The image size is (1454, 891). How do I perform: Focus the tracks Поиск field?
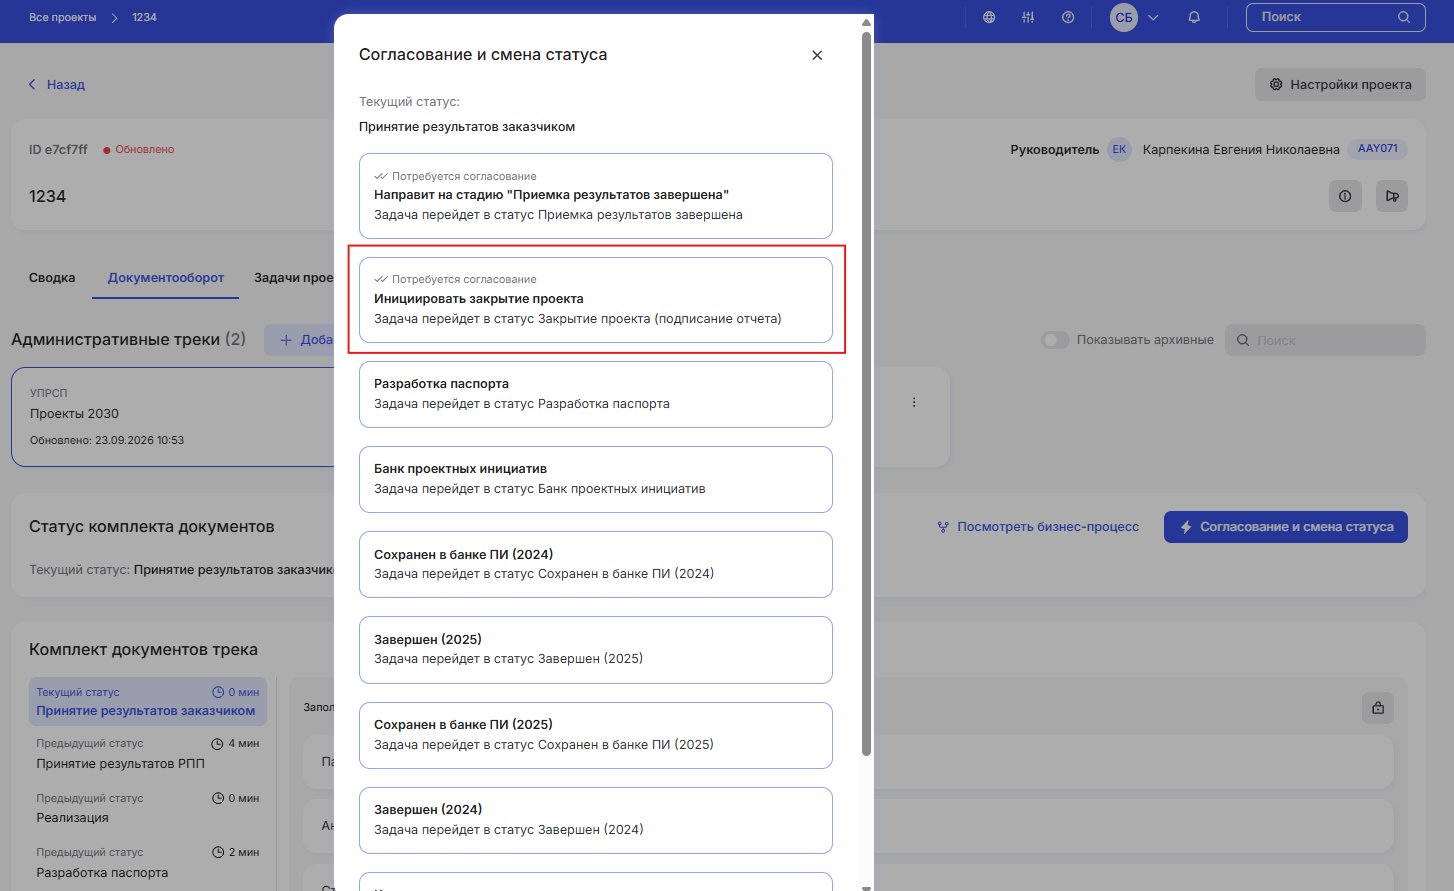(x=1326, y=340)
